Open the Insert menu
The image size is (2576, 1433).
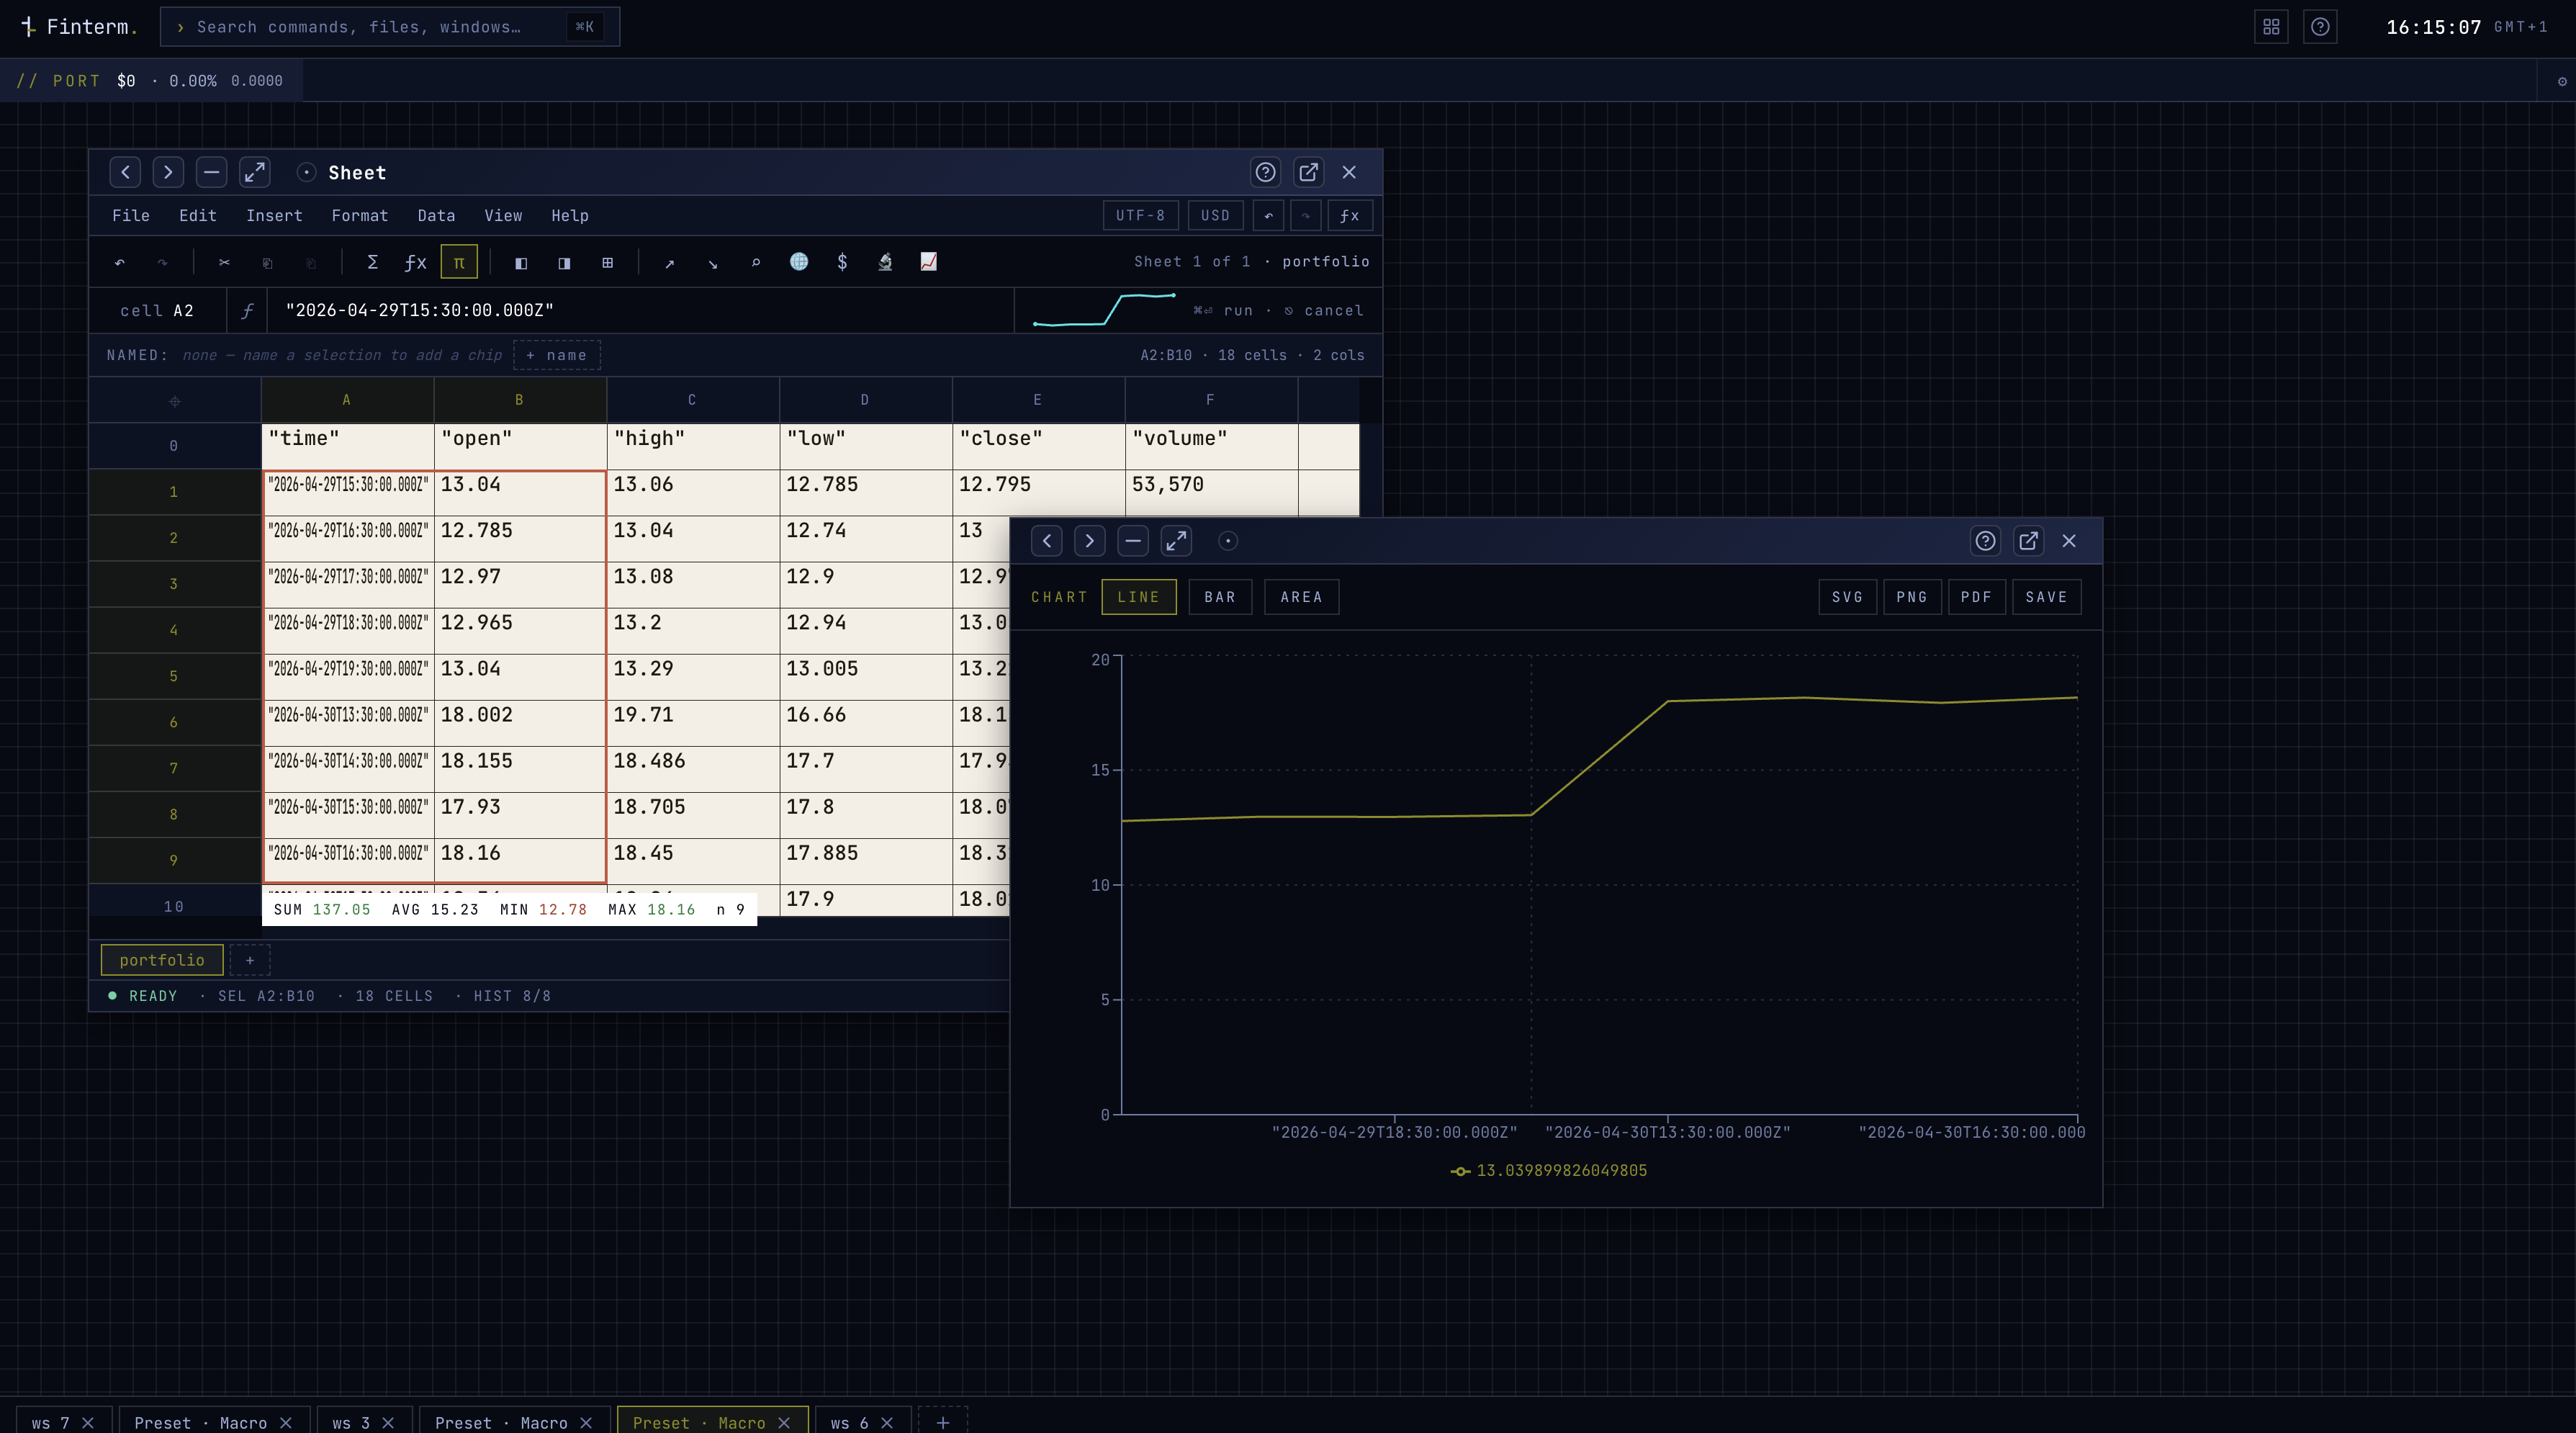point(274,215)
